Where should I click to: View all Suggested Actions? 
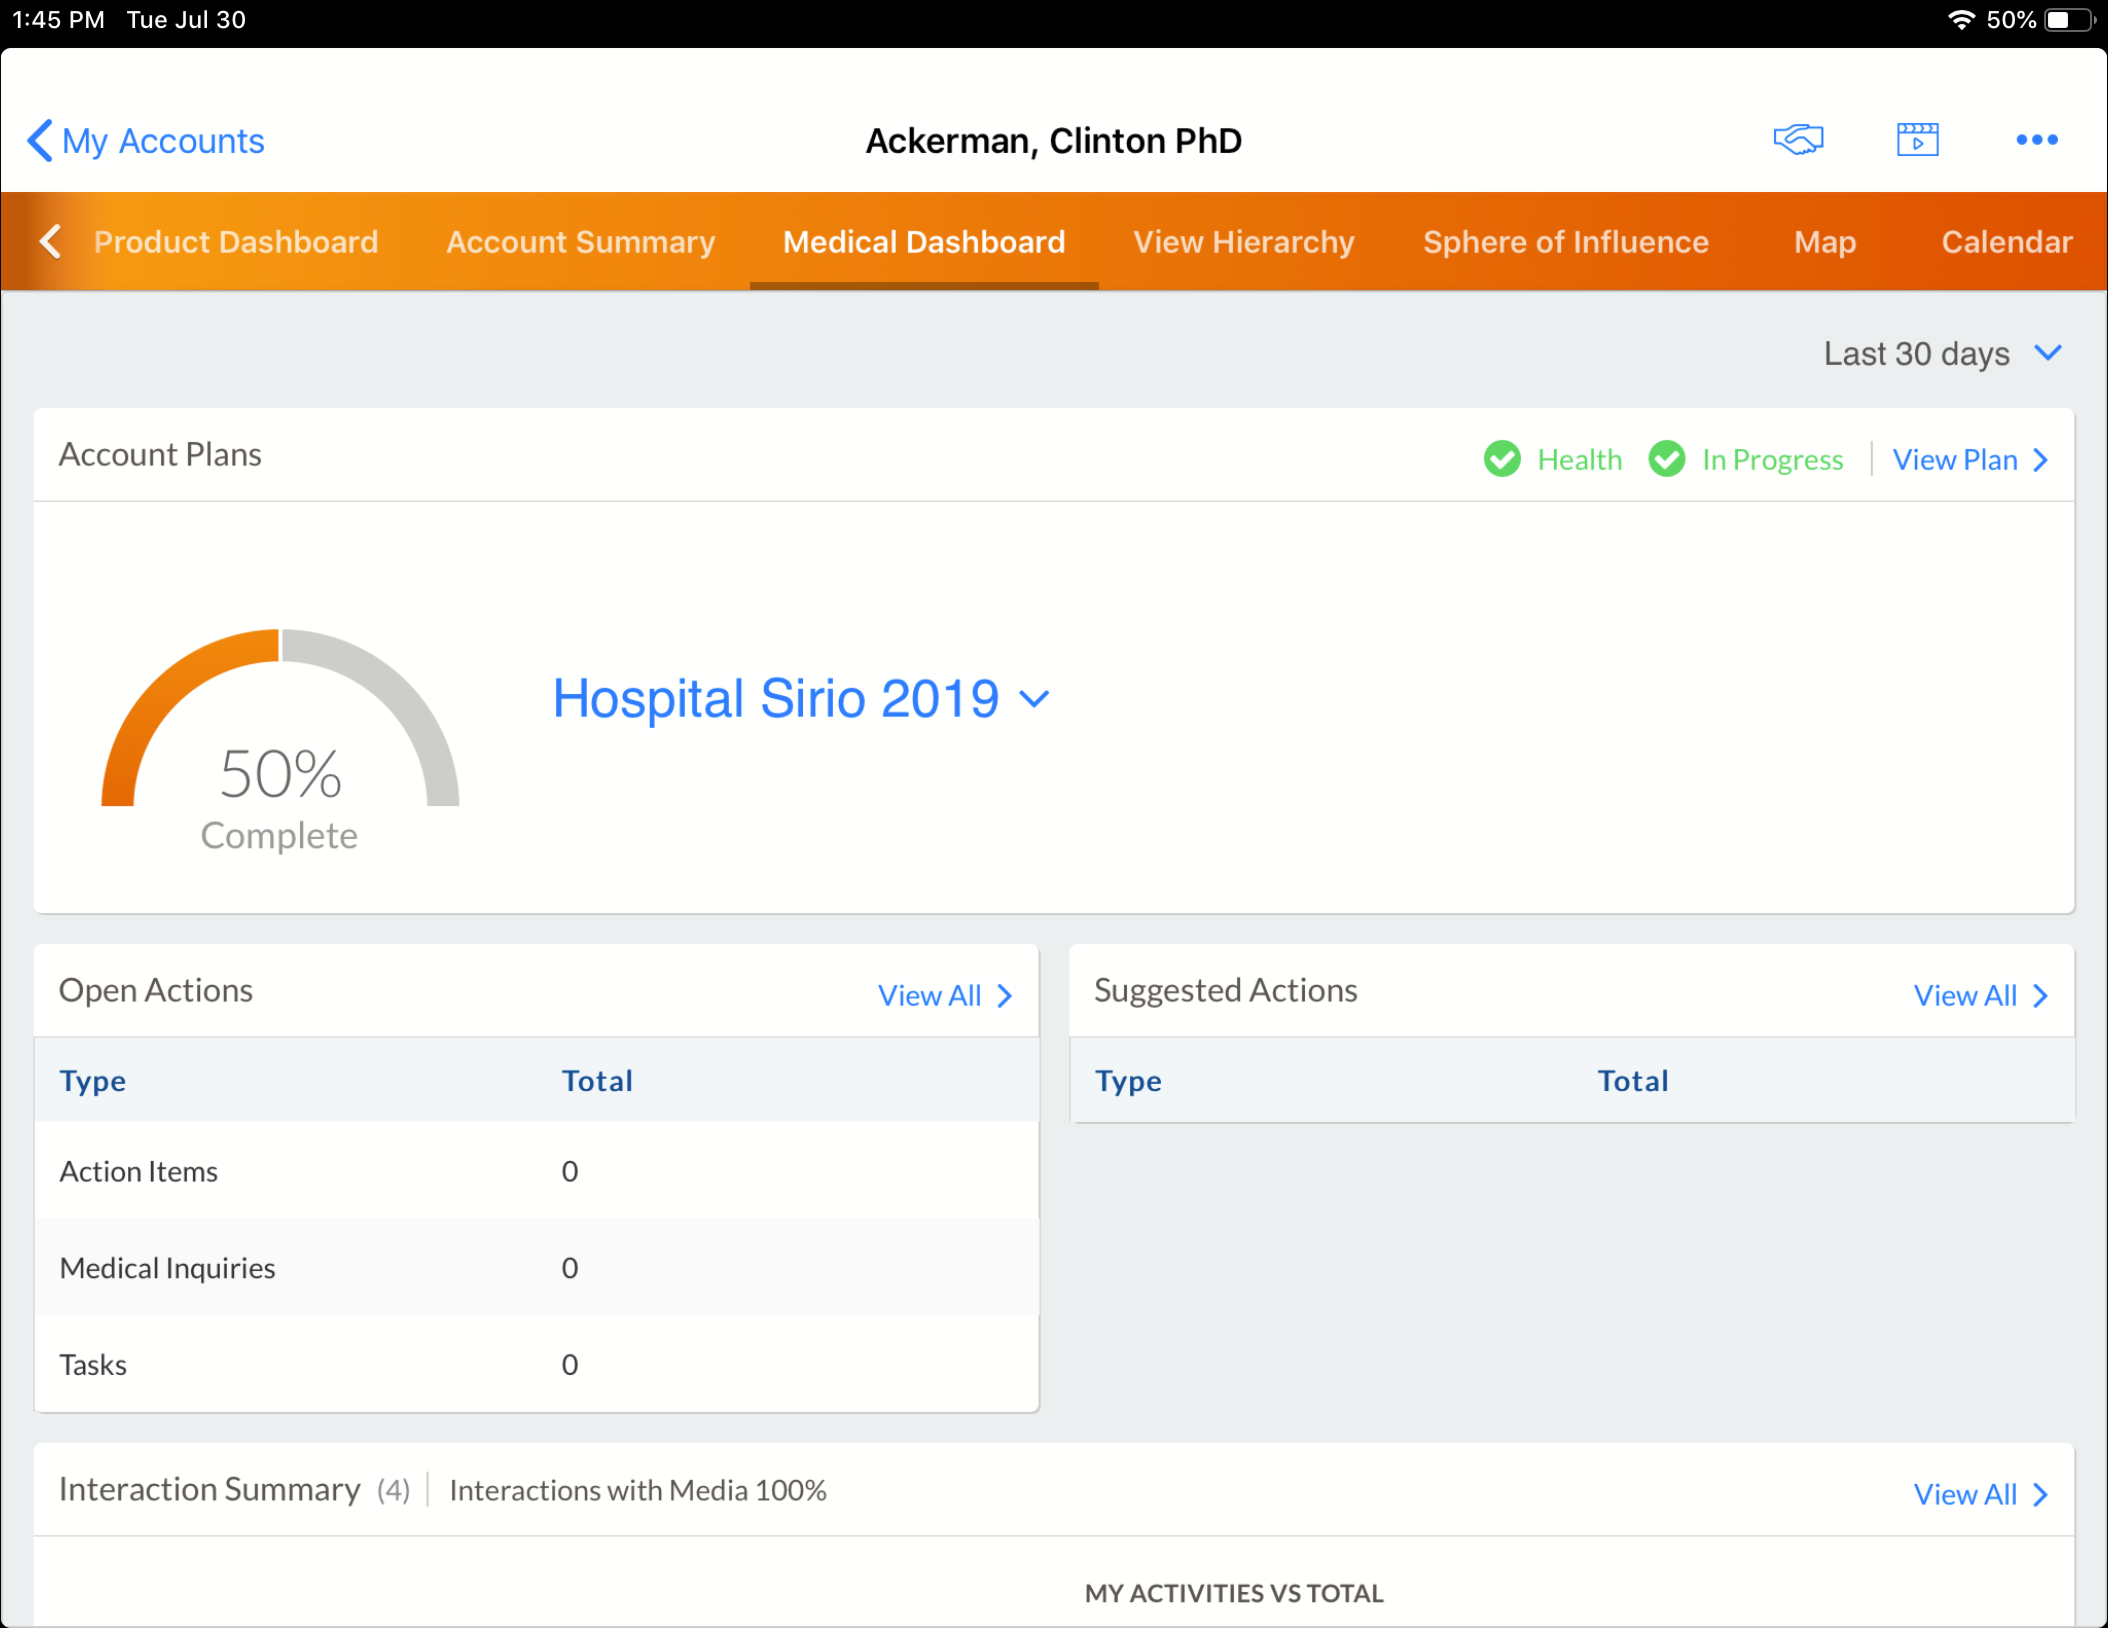click(1980, 995)
